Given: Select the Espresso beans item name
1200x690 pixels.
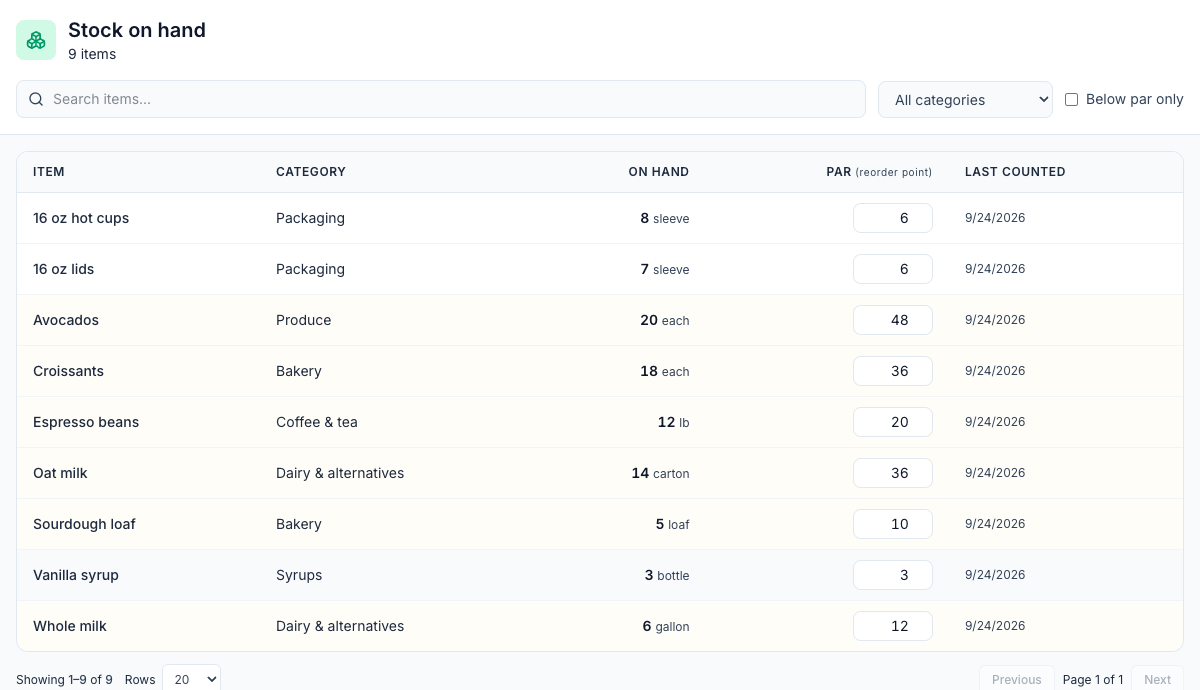Looking at the screenshot, I should pyautogui.click(x=86, y=422).
